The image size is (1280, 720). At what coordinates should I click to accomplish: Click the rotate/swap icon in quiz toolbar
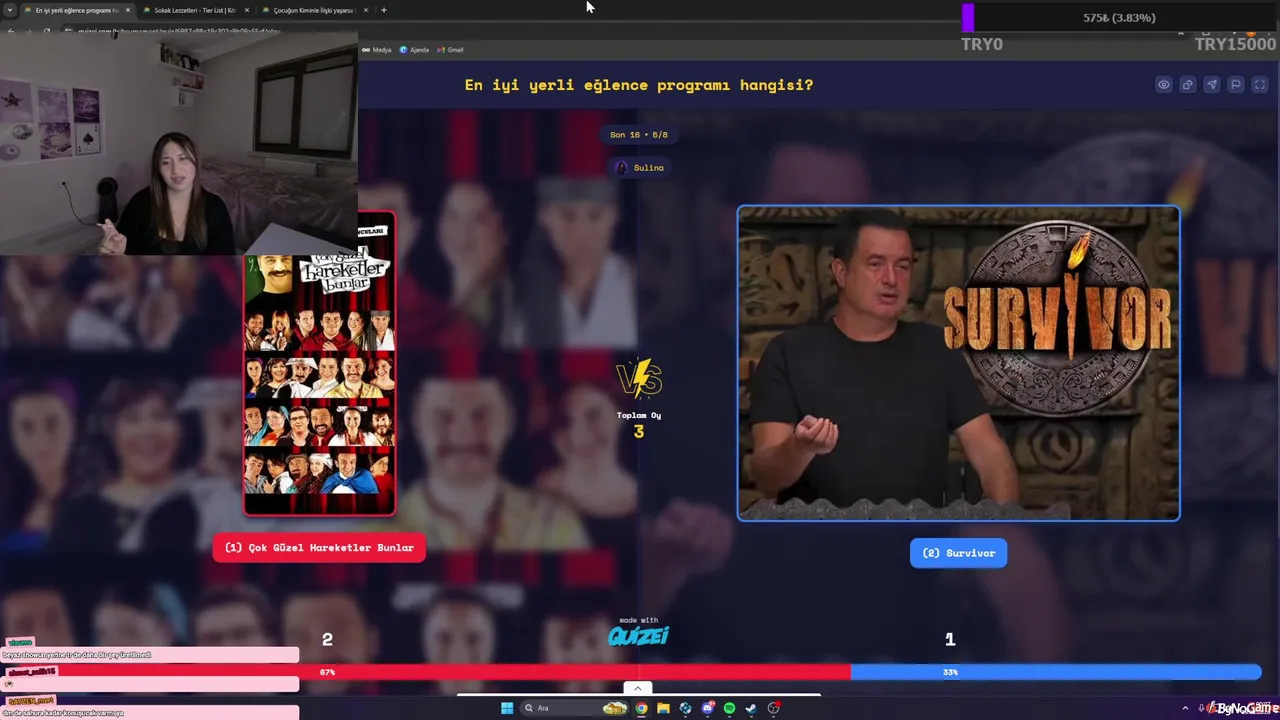pyautogui.click(x=1188, y=85)
